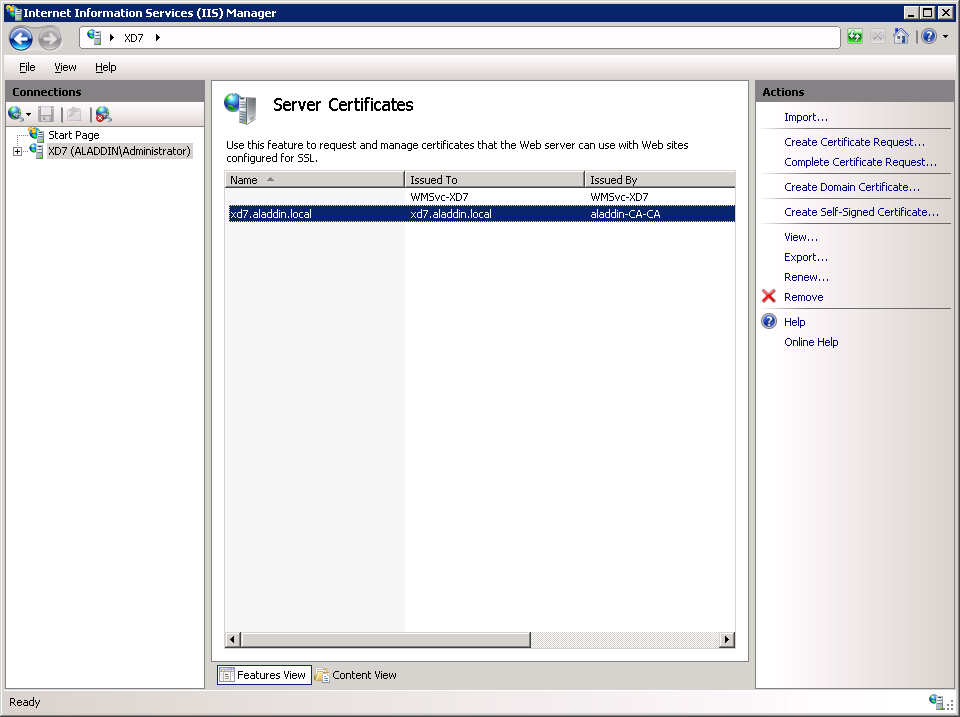Click the Delete Connection icon
Viewport: 960px width, 717px height.
coord(103,114)
